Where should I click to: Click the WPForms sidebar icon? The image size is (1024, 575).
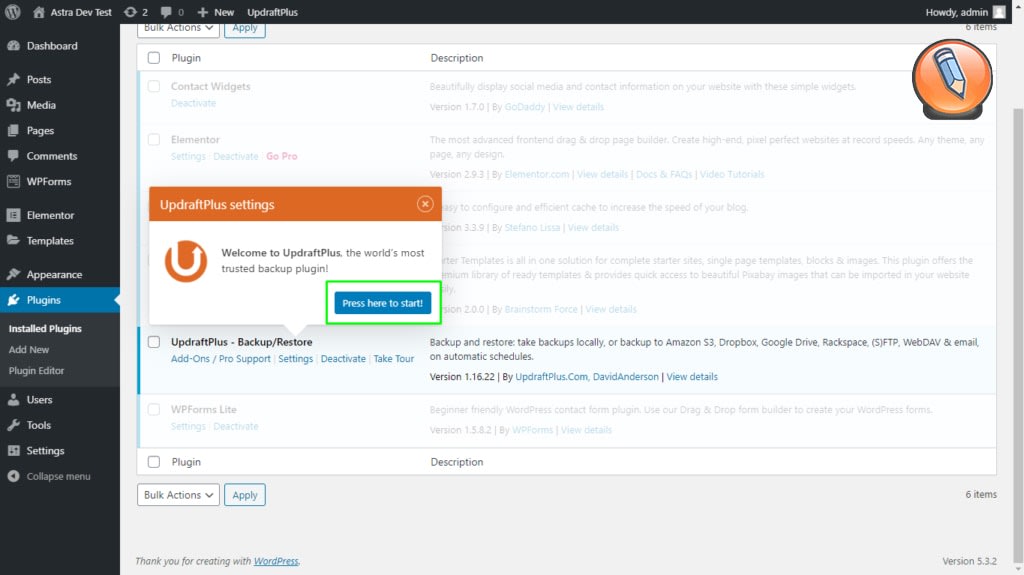click(13, 181)
